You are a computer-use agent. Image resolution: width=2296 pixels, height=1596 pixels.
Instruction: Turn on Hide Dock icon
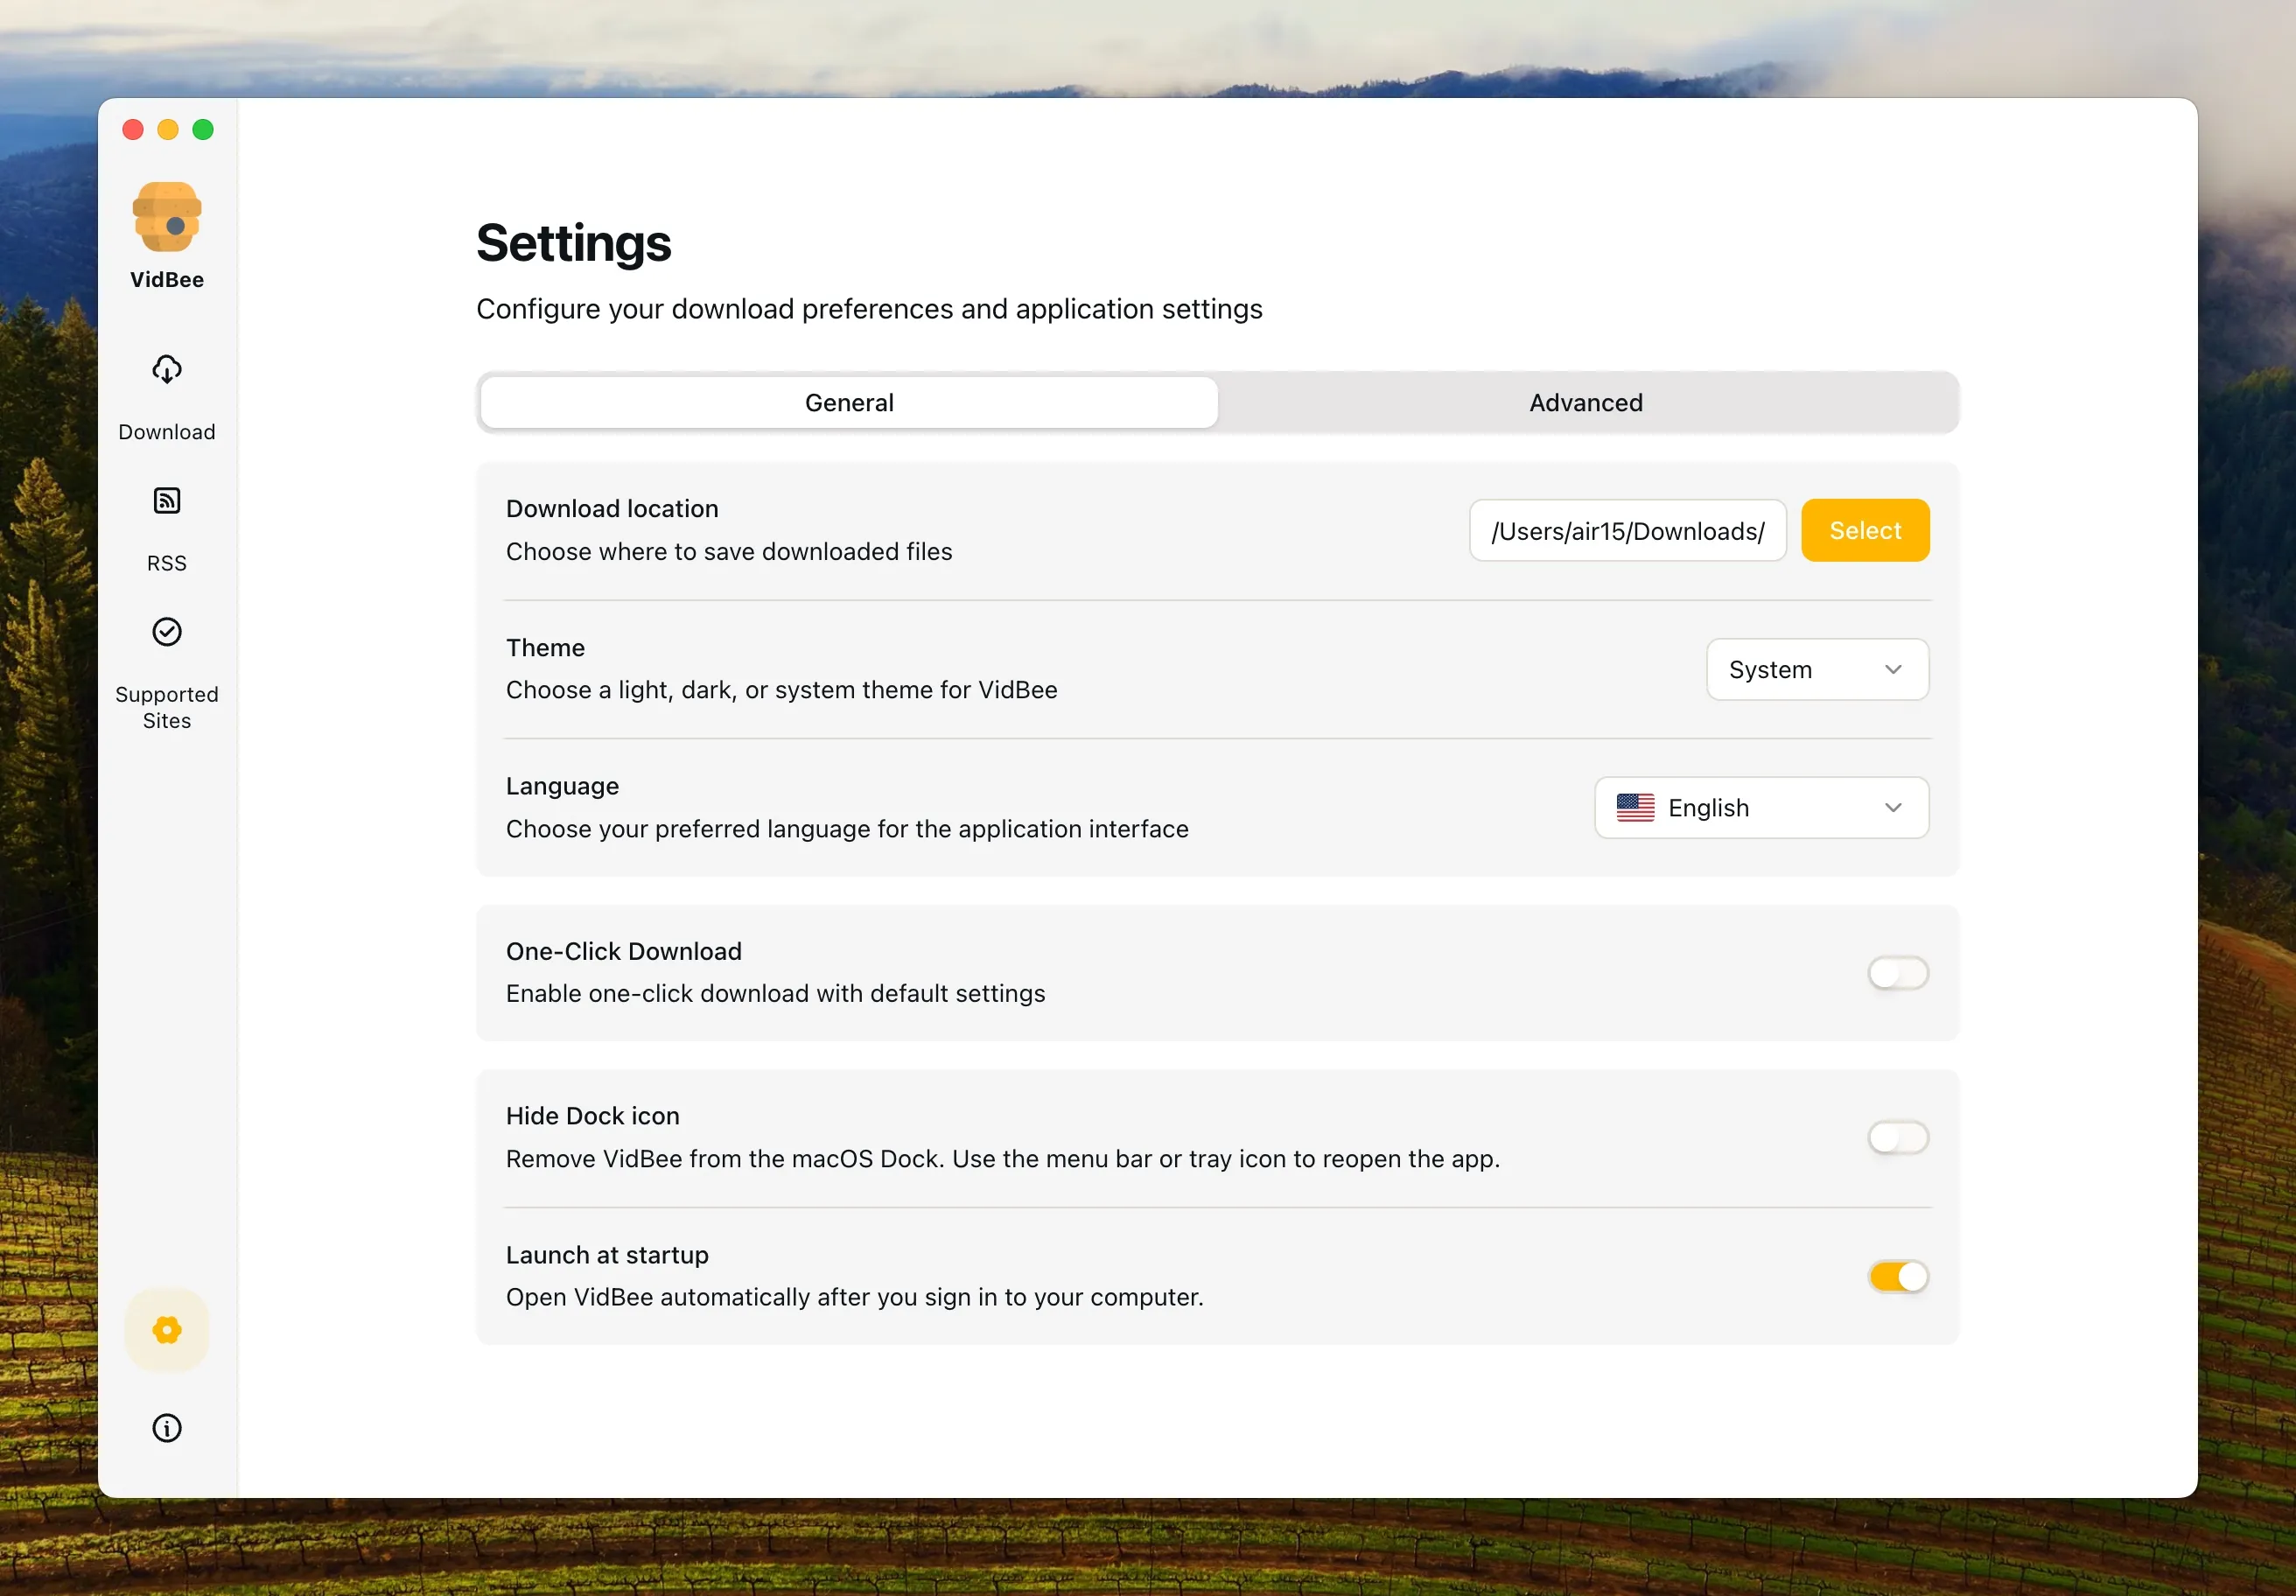pyautogui.click(x=1897, y=1137)
